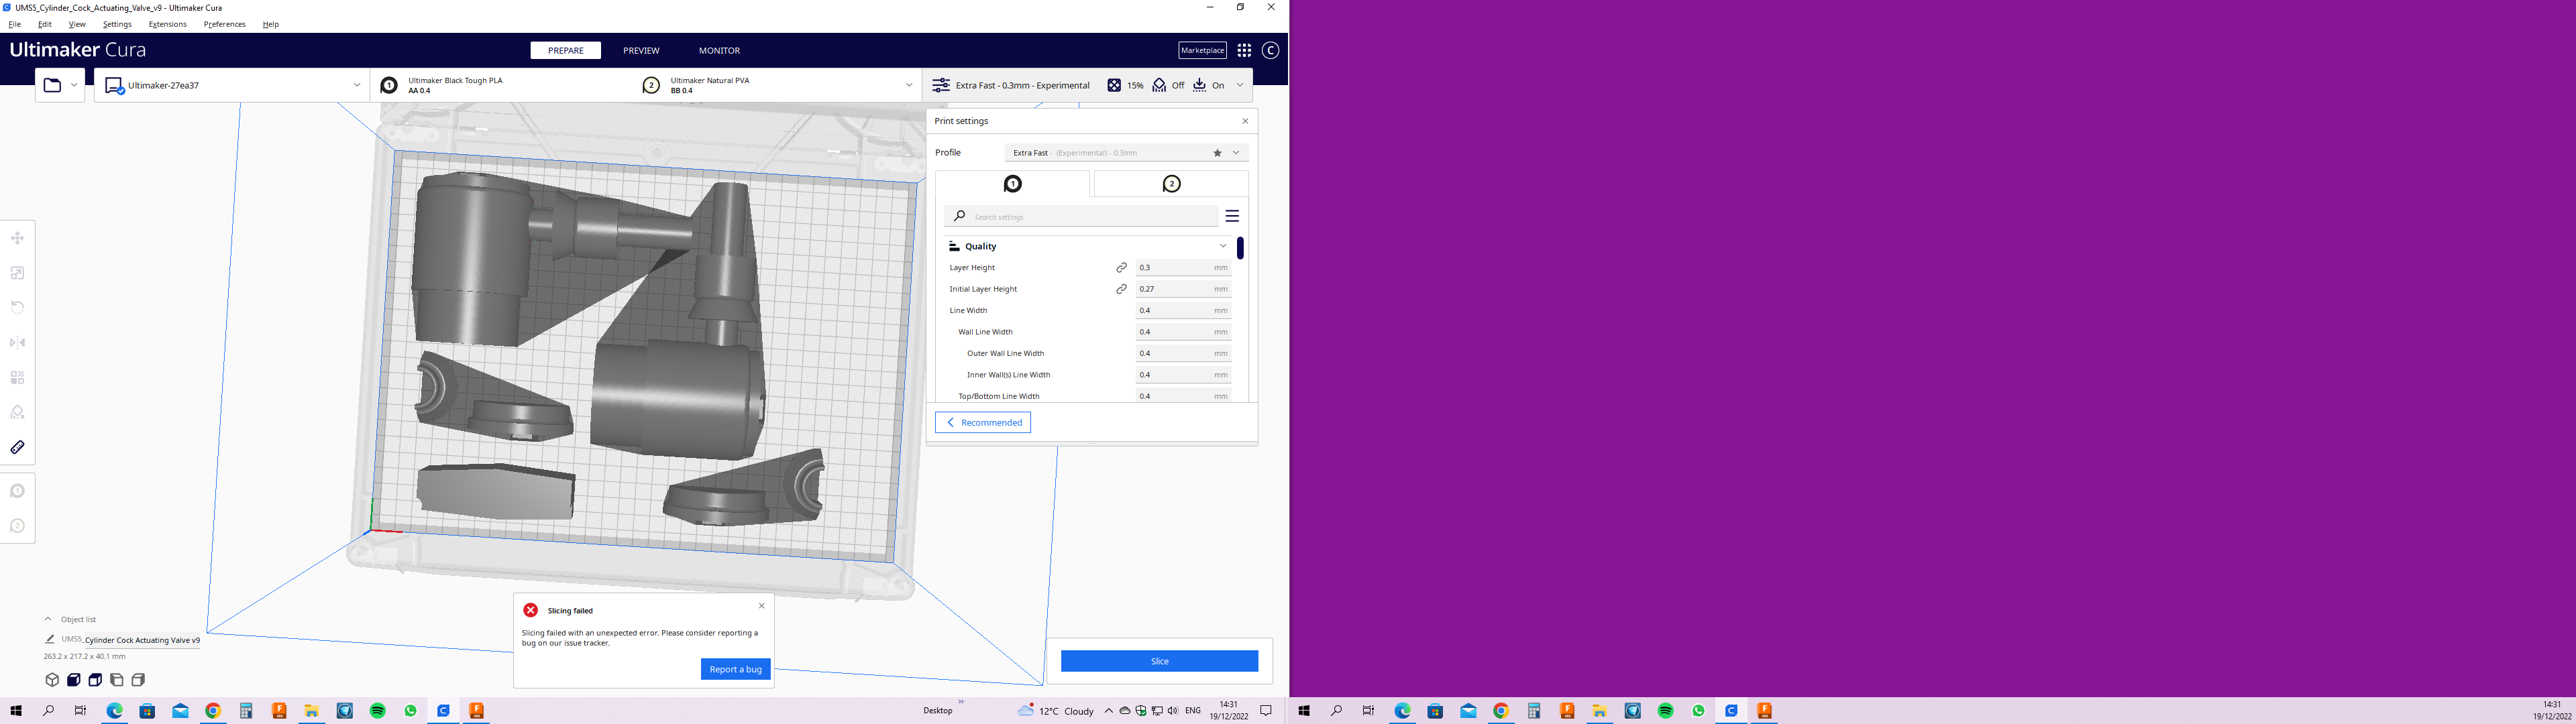This screenshot has height=724, width=2576.
Task: Toggle adhesion On setting
Action: point(1210,85)
